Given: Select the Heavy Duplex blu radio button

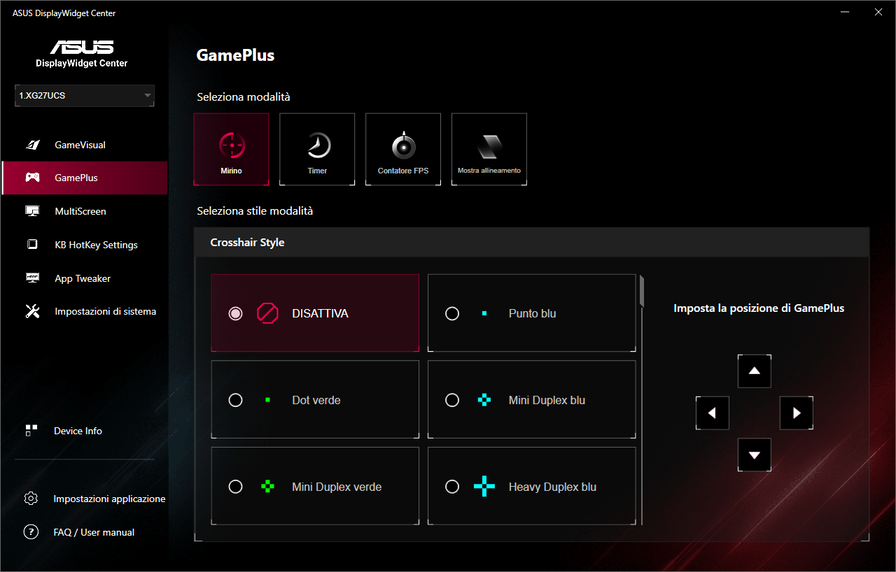Looking at the screenshot, I should pyautogui.click(x=452, y=487).
